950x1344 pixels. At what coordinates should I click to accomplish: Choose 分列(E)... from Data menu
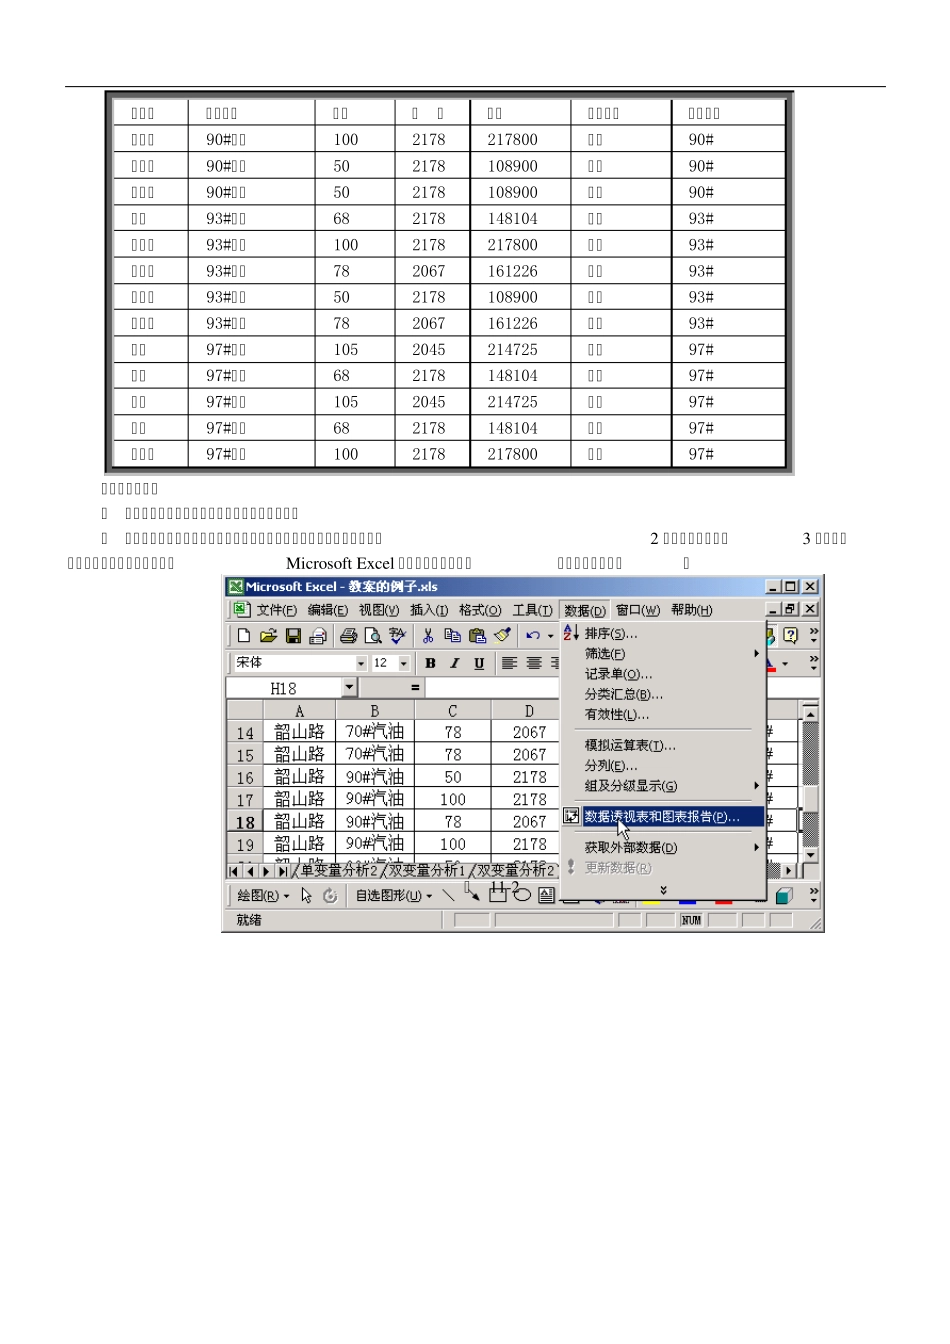click(x=663, y=765)
